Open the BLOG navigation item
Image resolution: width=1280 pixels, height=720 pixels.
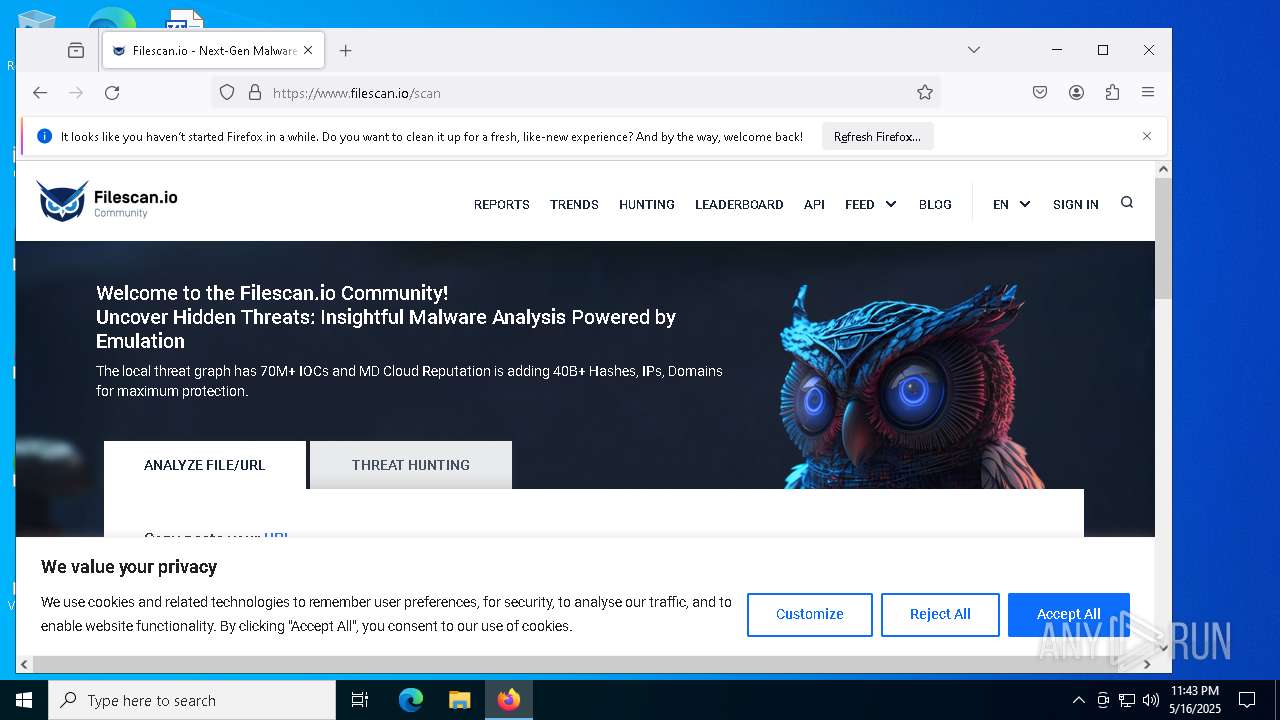pyautogui.click(x=935, y=204)
